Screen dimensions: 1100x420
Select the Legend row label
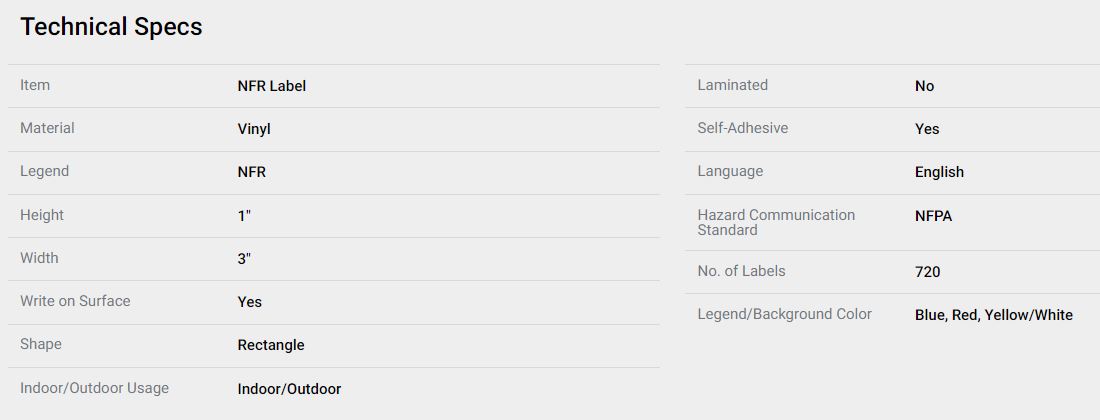coord(44,171)
